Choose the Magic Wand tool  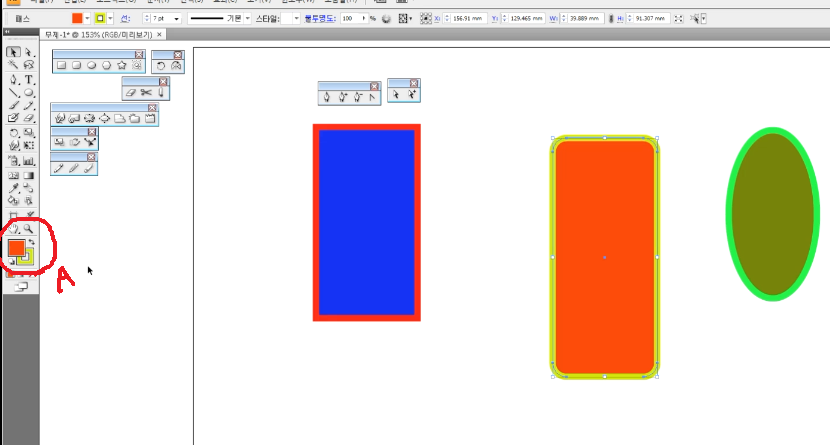pyautogui.click(x=13, y=65)
